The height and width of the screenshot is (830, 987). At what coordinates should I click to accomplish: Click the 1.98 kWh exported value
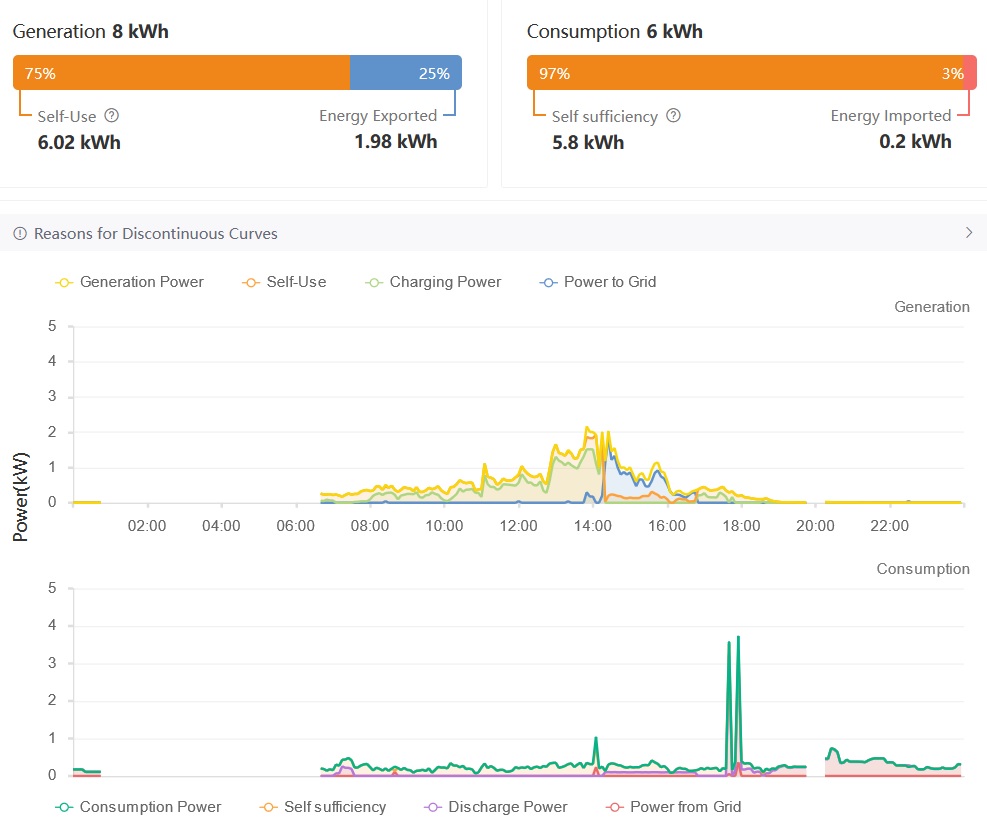(396, 142)
